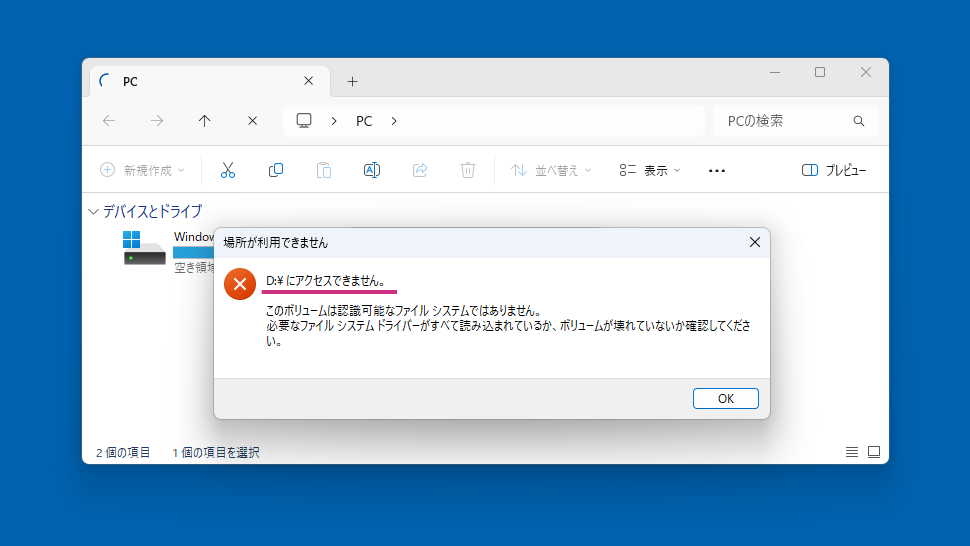Open the three-dot more options menu
This screenshot has height=546, width=970.
[x=716, y=171]
